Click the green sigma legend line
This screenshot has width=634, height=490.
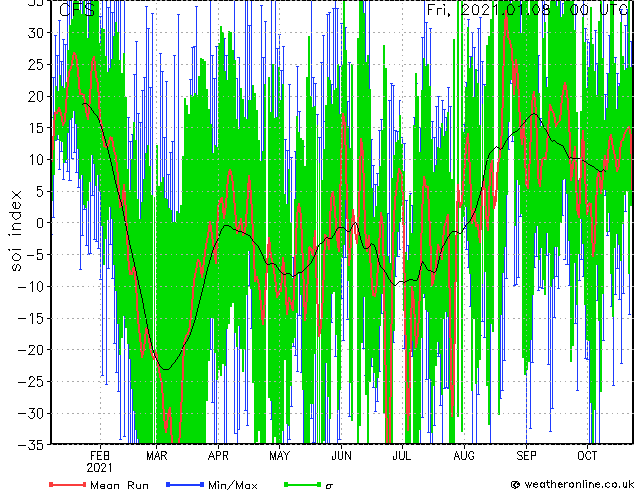tap(302, 484)
